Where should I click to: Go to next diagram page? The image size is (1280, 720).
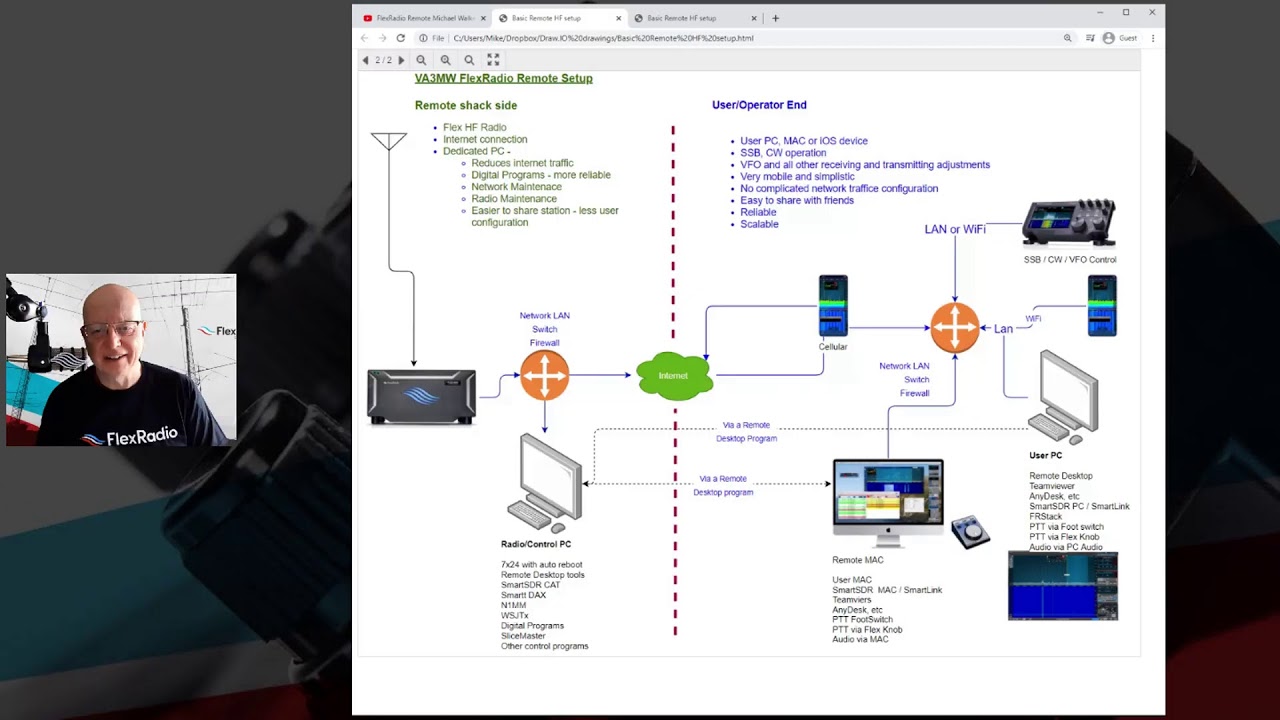tap(401, 60)
